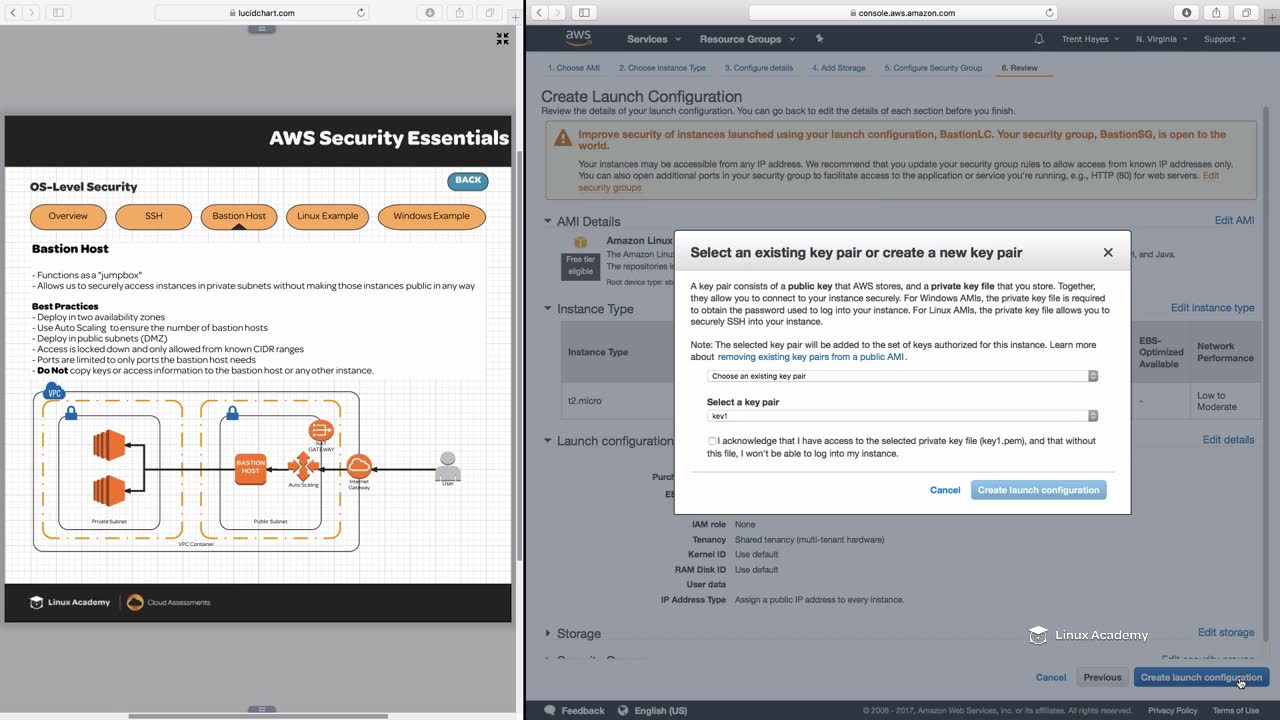Click the BACK button on the slide
This screenshot has height=720, width=1280.
point(468,181)
